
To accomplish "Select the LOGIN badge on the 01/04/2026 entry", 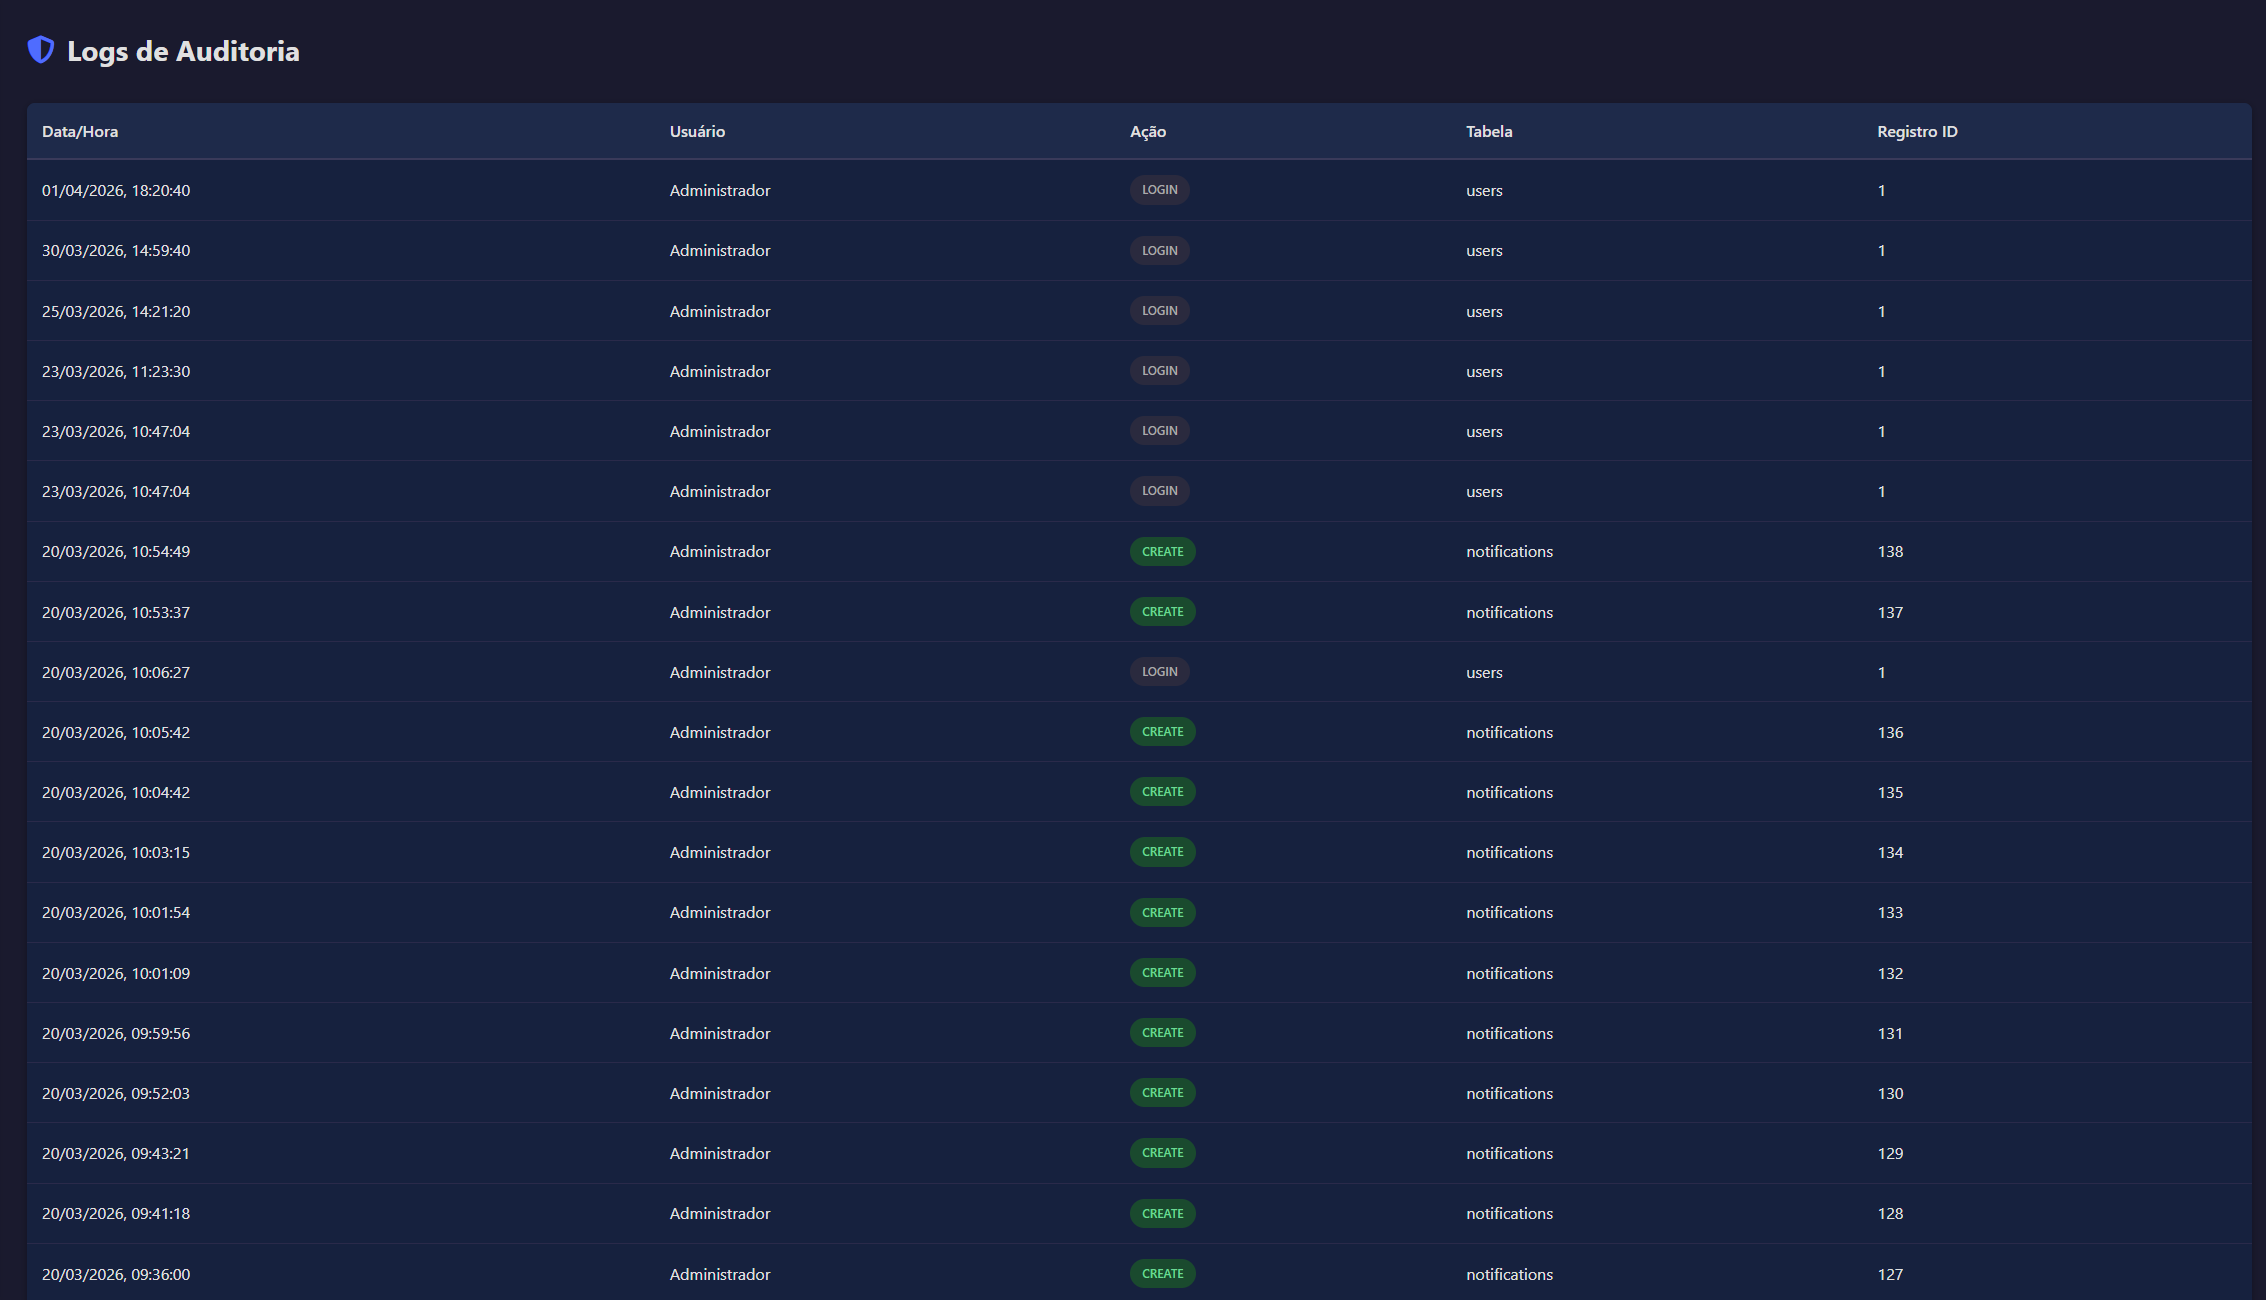I will pyautogui.click(x=1159, y=189).
